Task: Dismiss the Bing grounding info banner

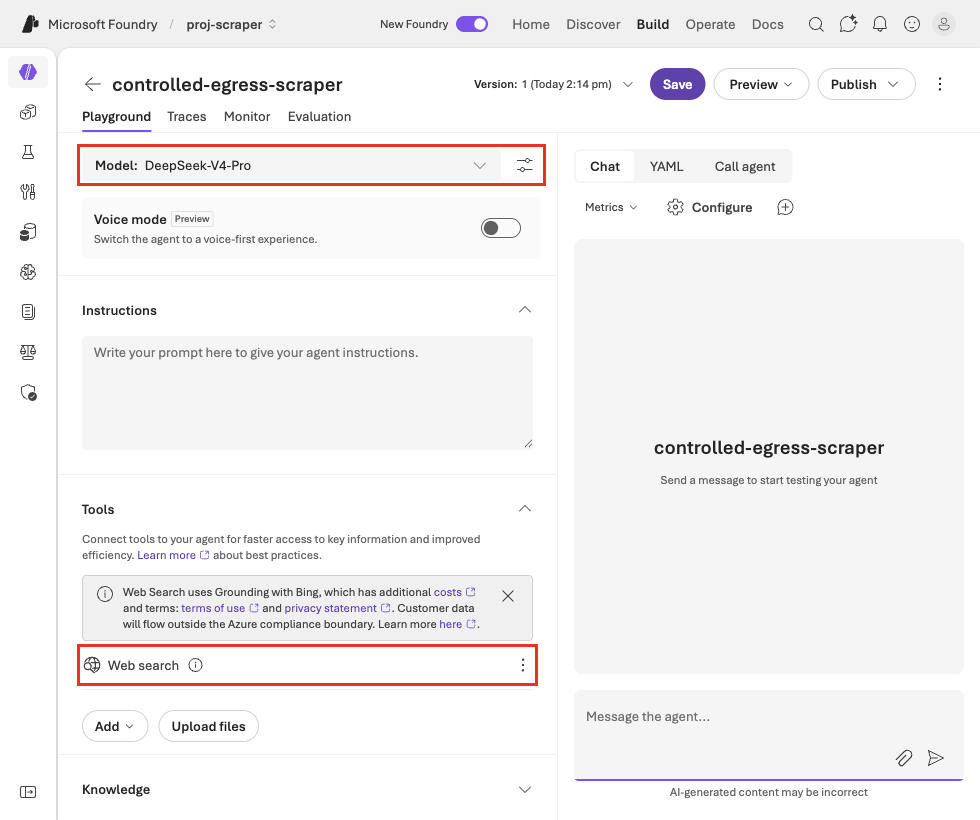Action: pyautogui.click(x=508, y=596)
